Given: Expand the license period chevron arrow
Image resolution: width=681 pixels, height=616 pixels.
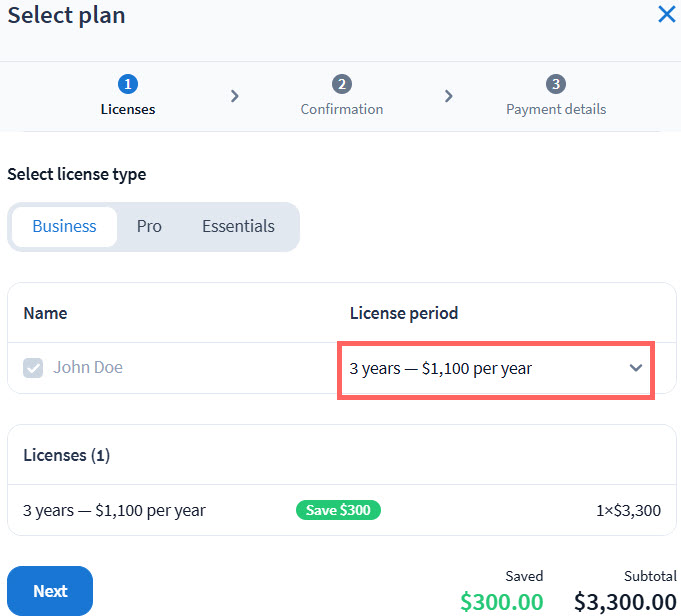Looking at the screenshot, I should point(636,368).
